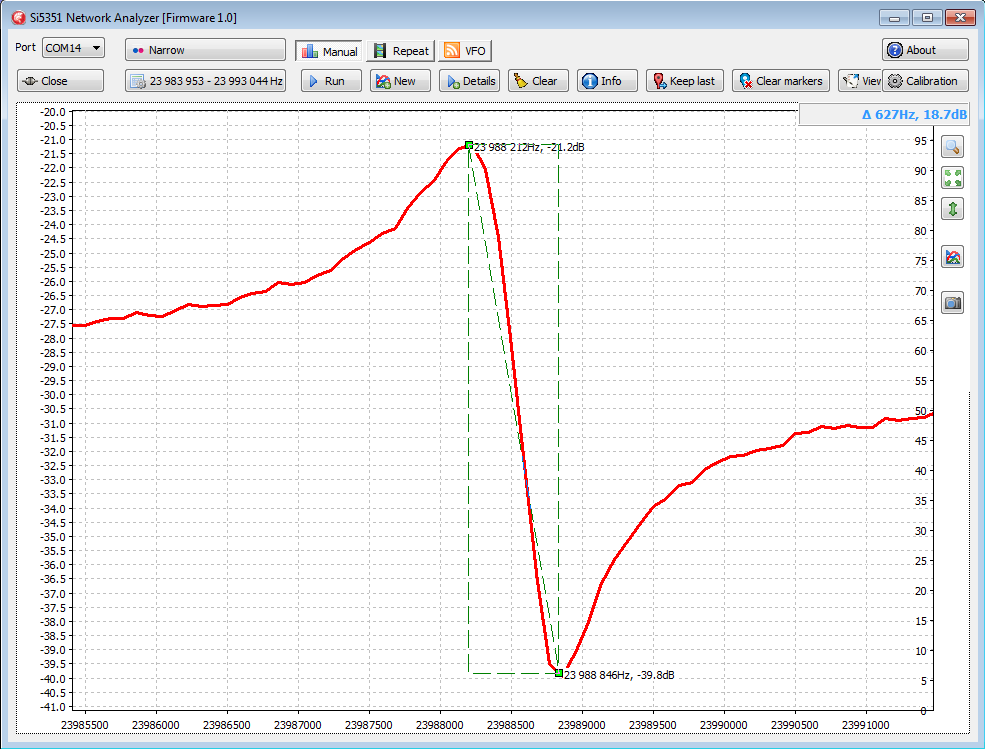Viewport: 985px width, 749px height.
Task: Click the minimum marker at -39.8dB
Action: click(x=559, y=673)
